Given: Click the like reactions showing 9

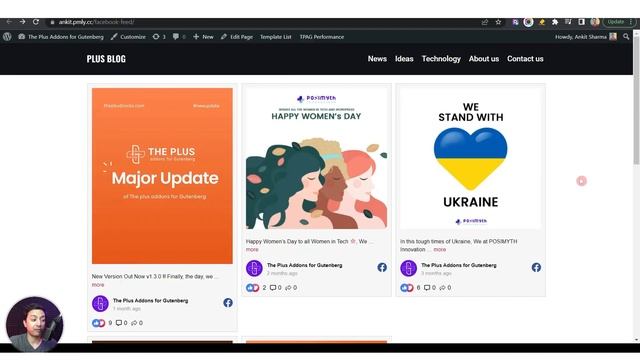Looking at the screenshot, I should [x=102, y=323].
